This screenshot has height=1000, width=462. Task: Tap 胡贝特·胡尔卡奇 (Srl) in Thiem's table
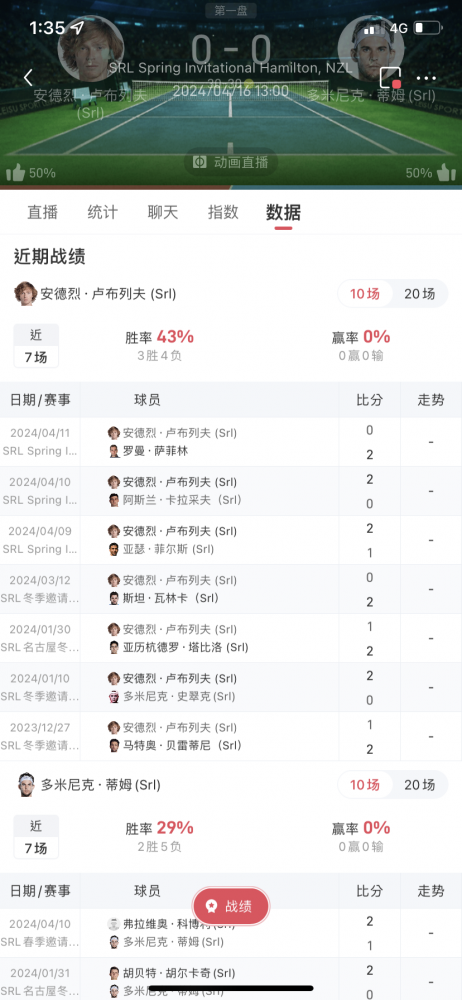click(179, 973)
